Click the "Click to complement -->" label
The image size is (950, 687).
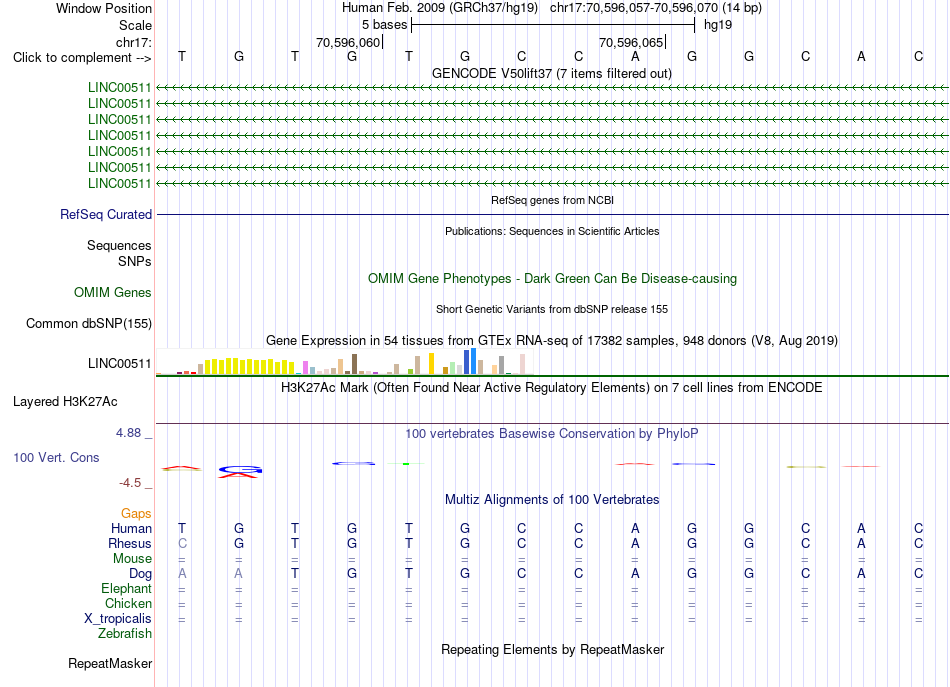point(82,58)
